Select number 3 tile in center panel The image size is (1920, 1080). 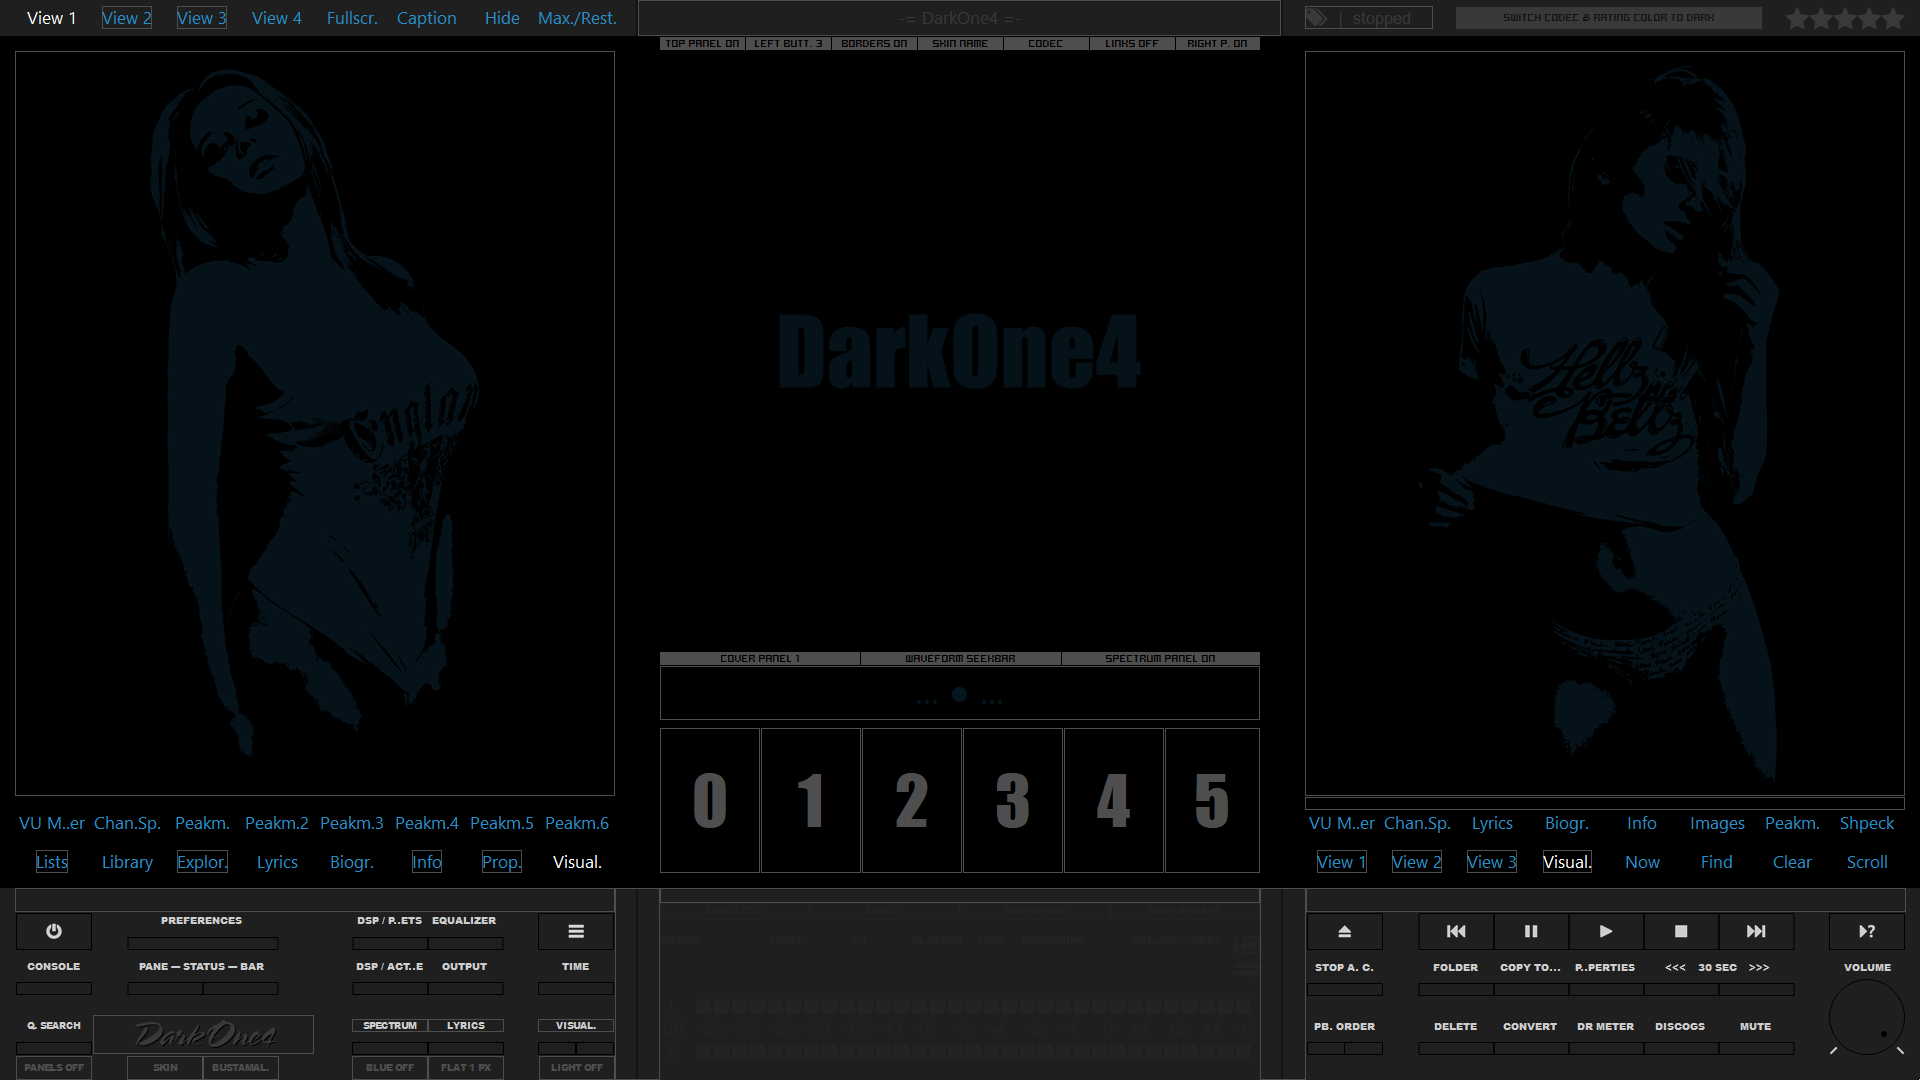(1012, 800)
